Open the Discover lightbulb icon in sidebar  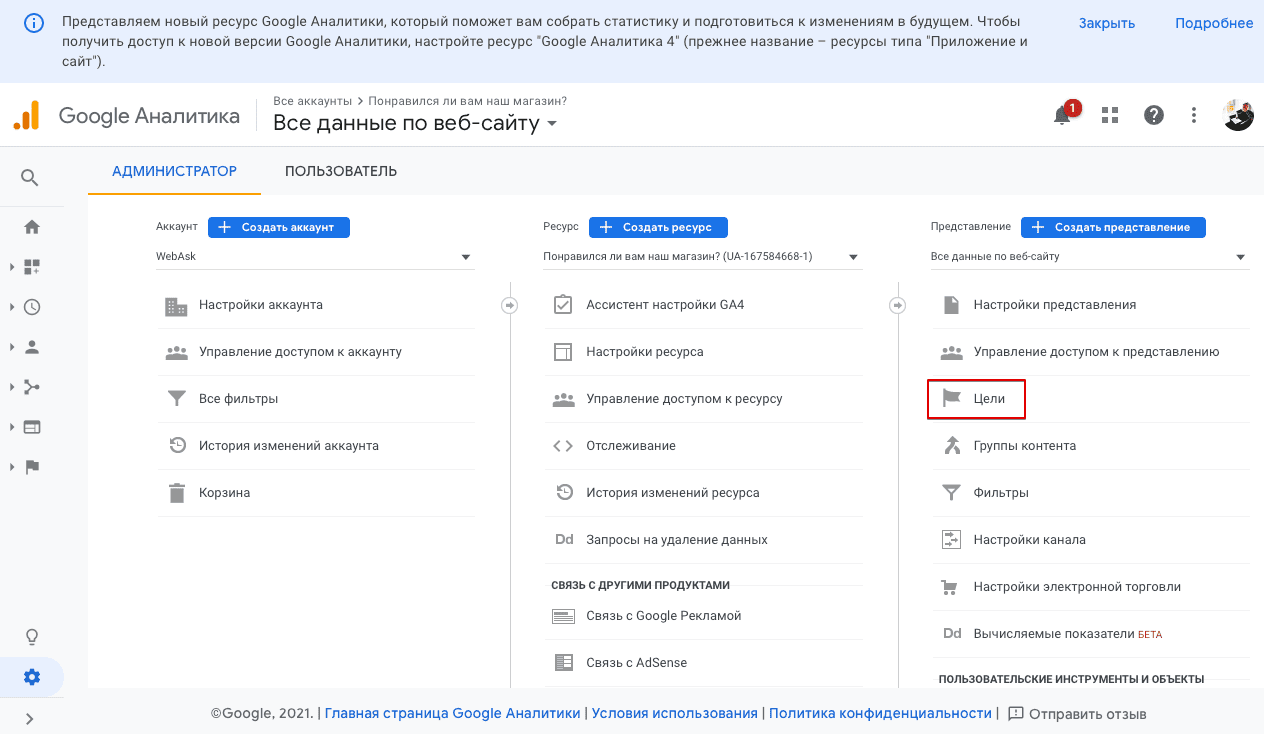point(32,637)
